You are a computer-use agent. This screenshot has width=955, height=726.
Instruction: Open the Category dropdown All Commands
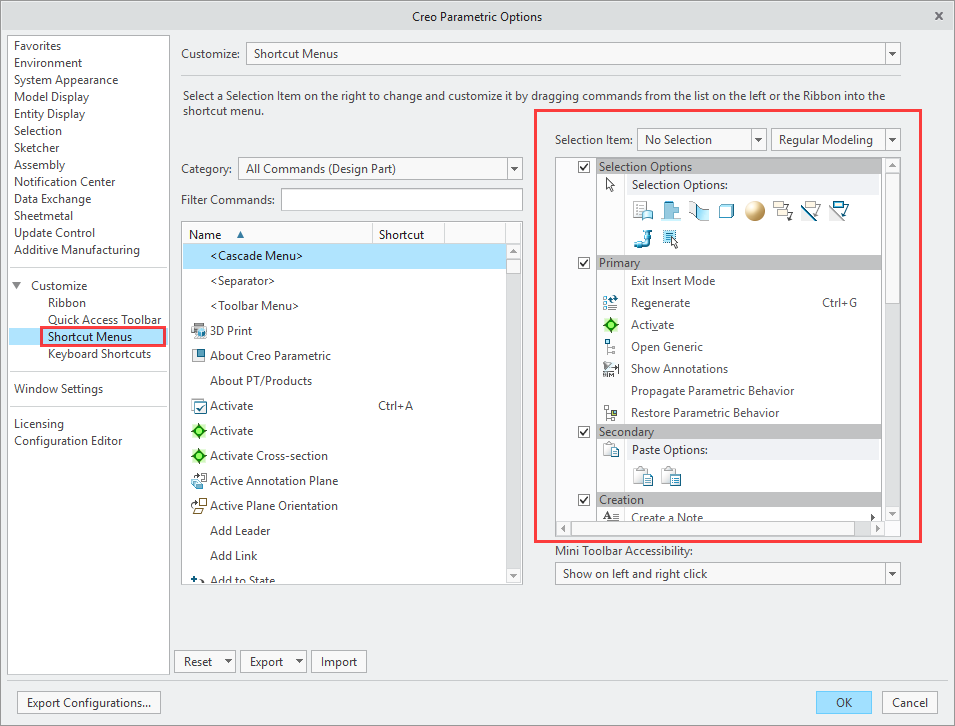[515, 169]
